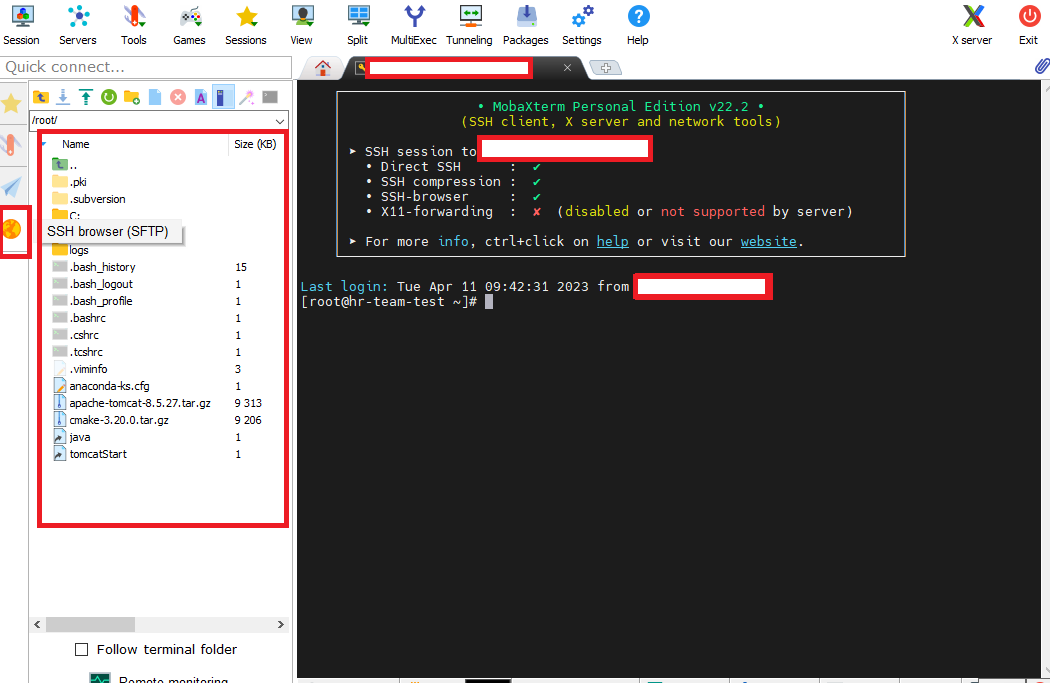Download selected files with down-arrow icon

pos(63,97)
